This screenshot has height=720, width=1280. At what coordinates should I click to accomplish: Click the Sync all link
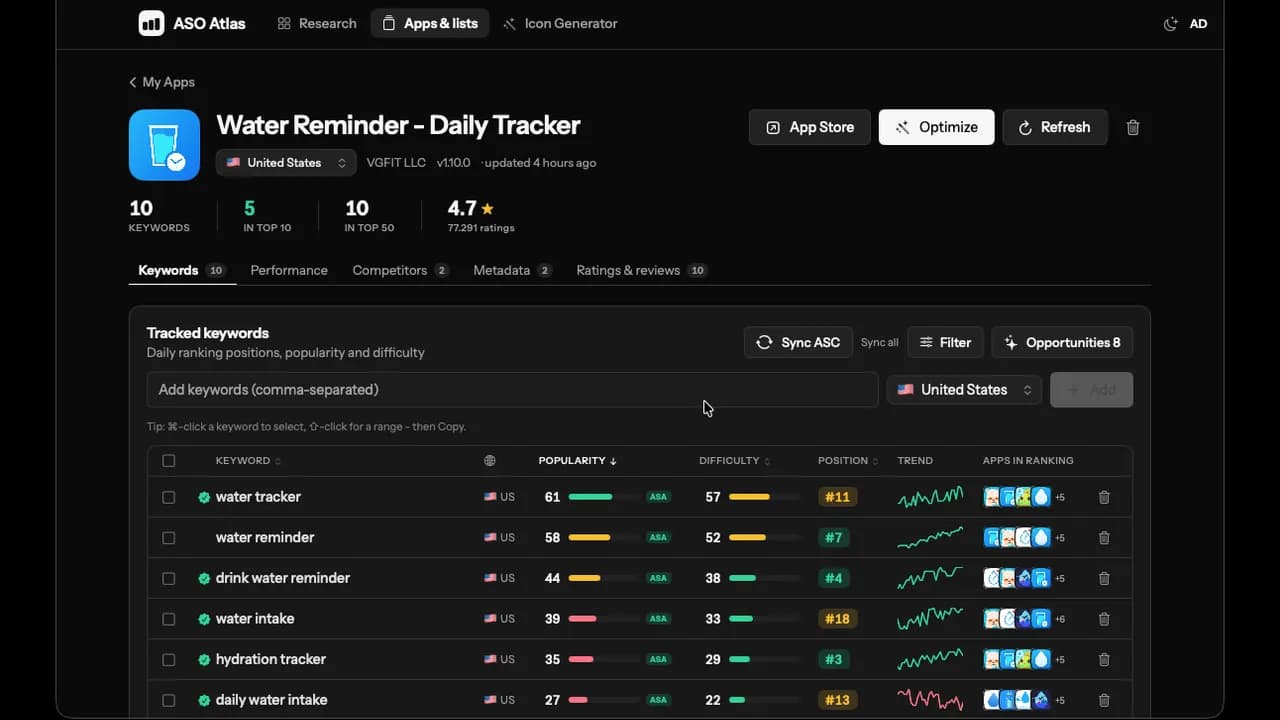tap(880, 342)
